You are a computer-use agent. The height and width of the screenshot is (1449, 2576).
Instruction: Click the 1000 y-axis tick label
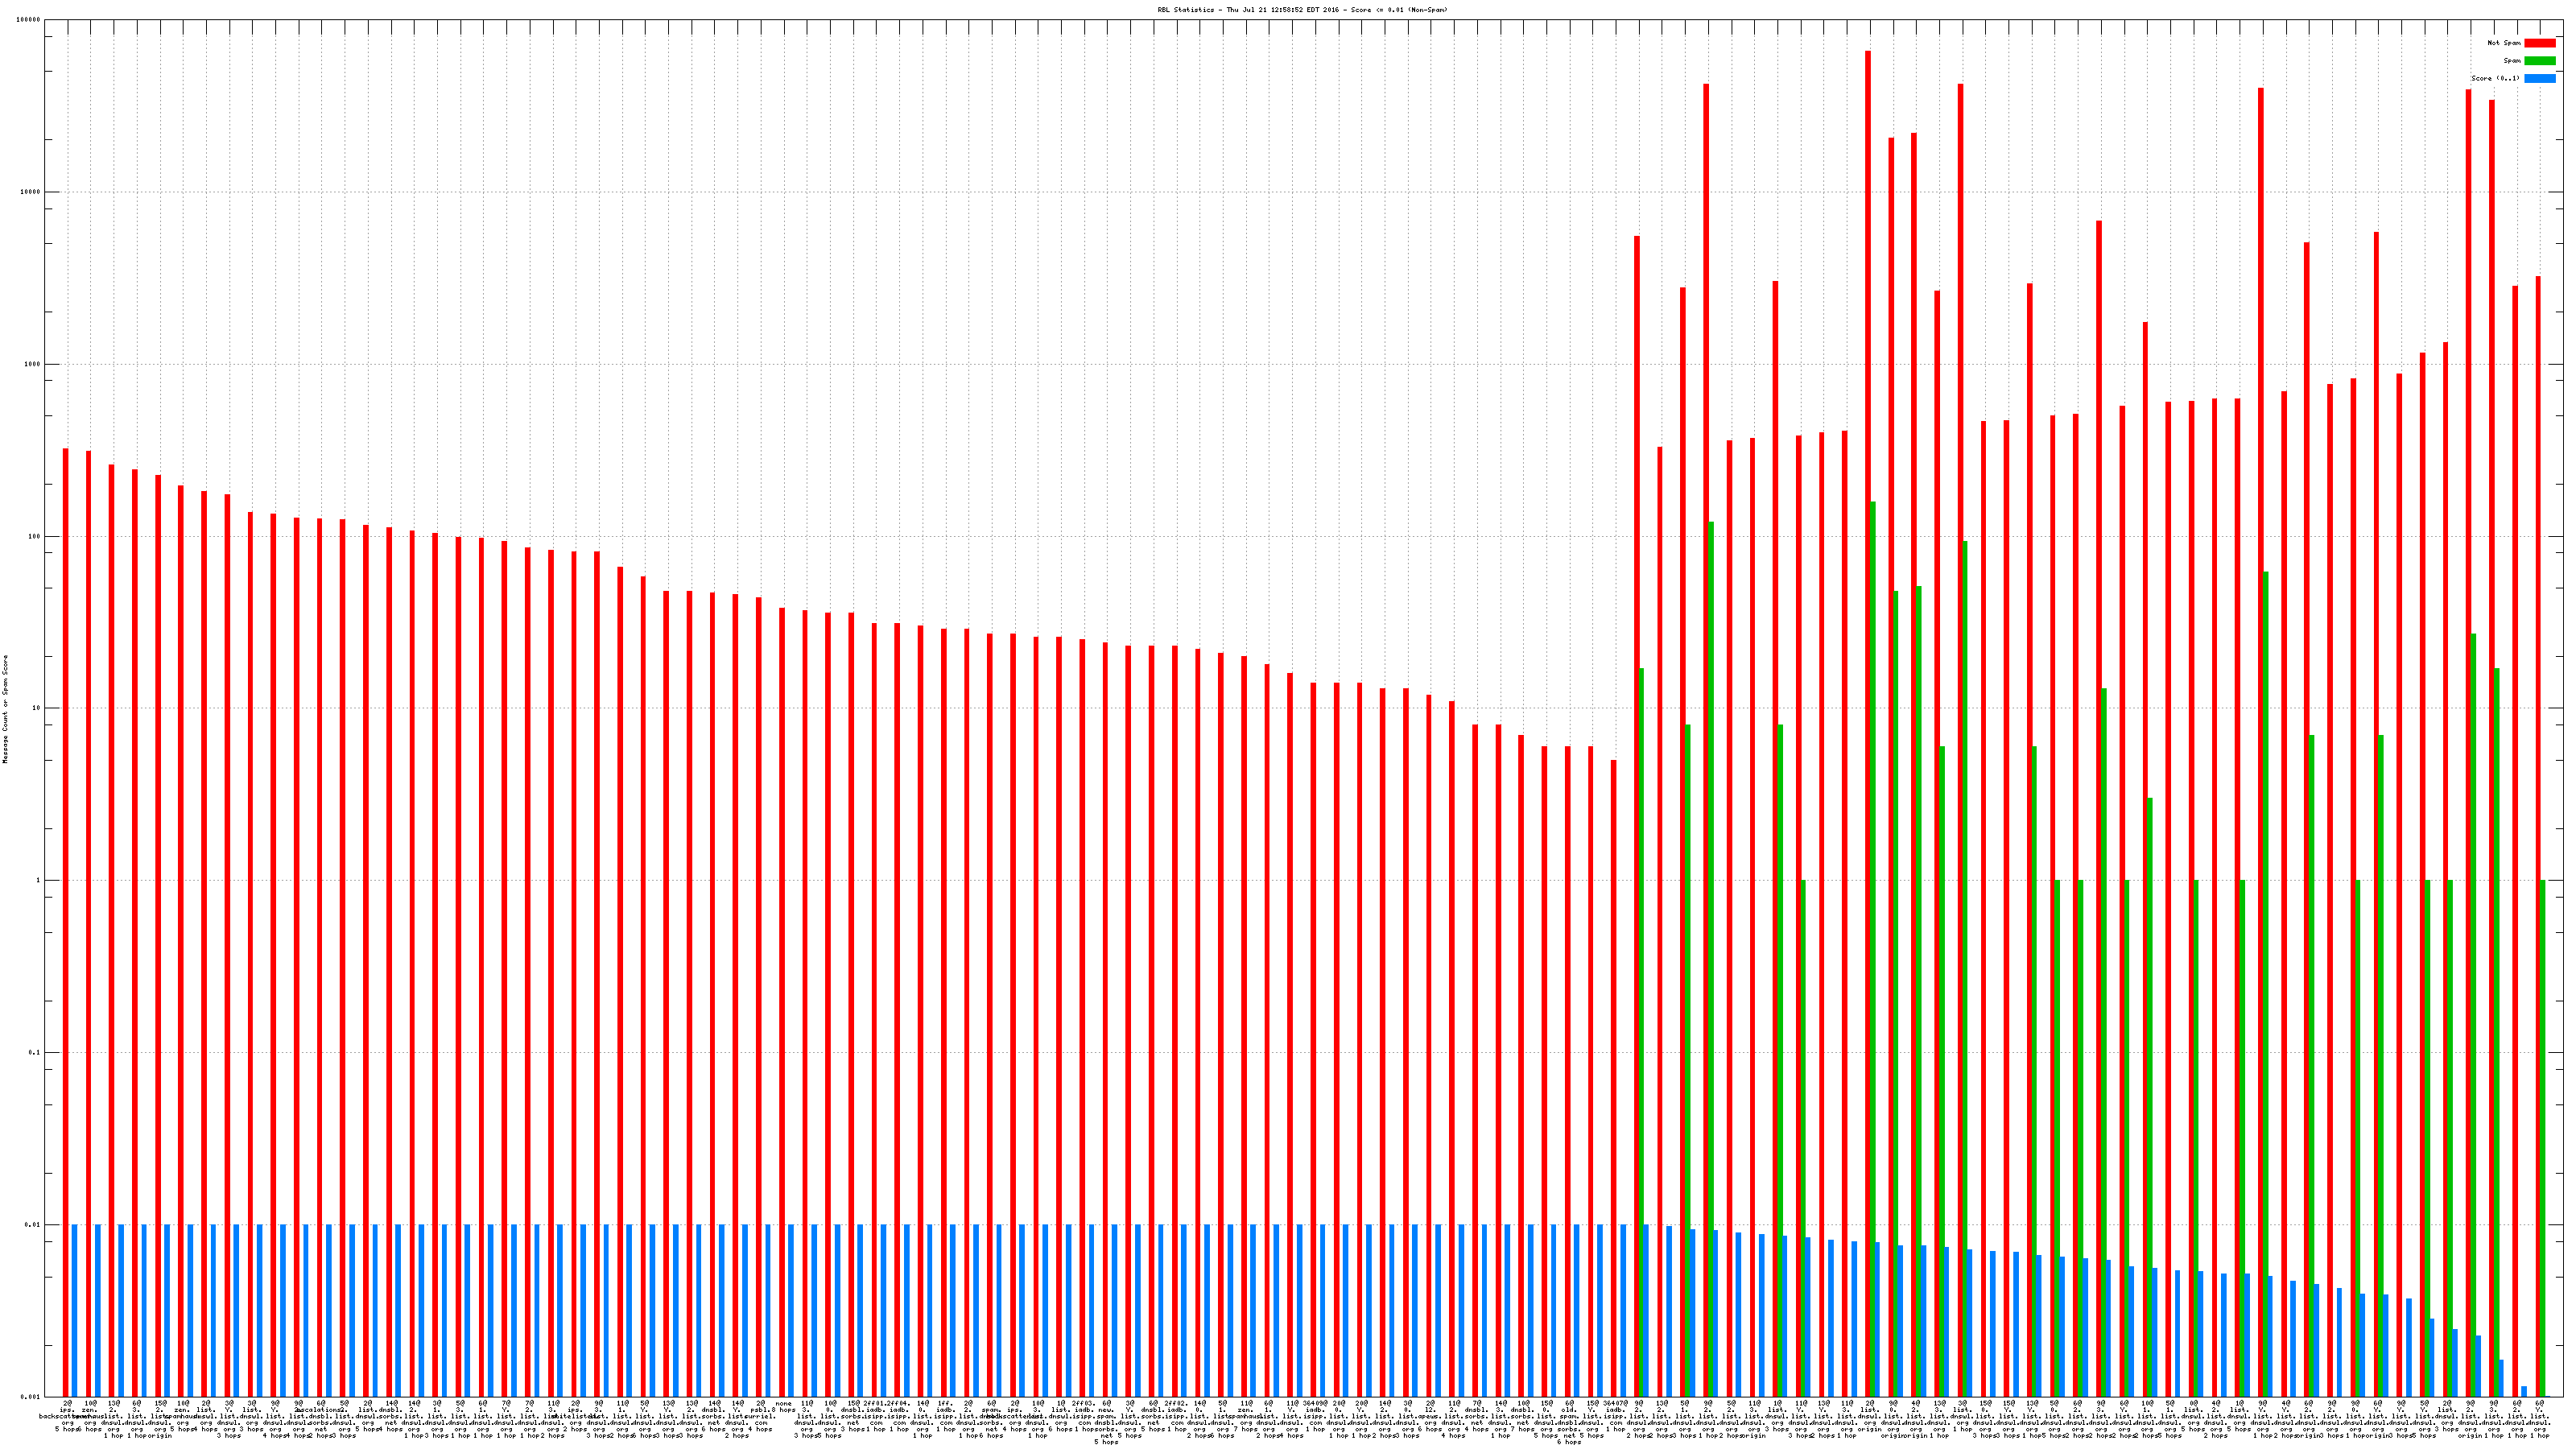34,364
